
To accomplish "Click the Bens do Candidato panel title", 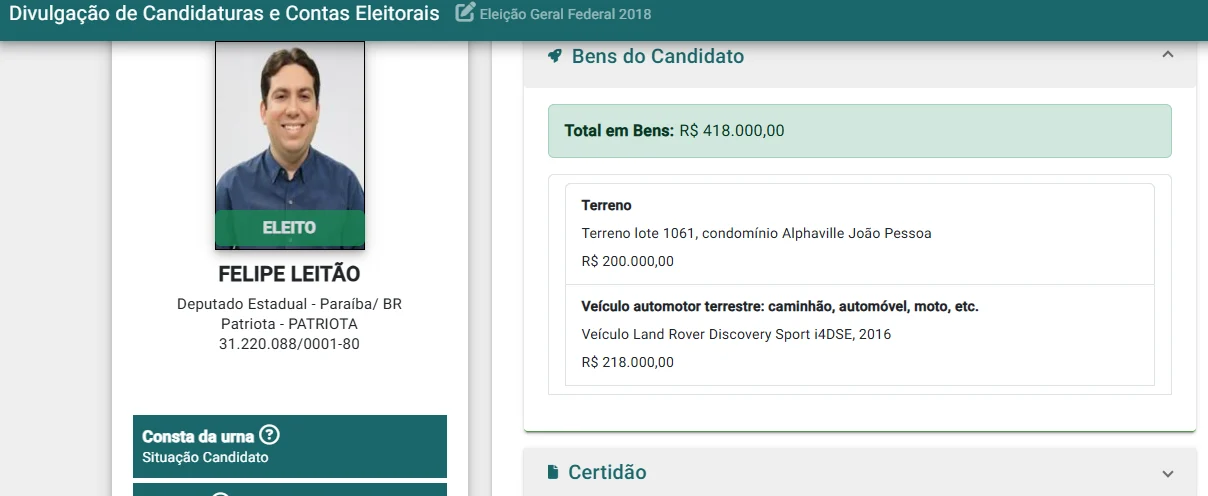I will (x=658, y=56).
